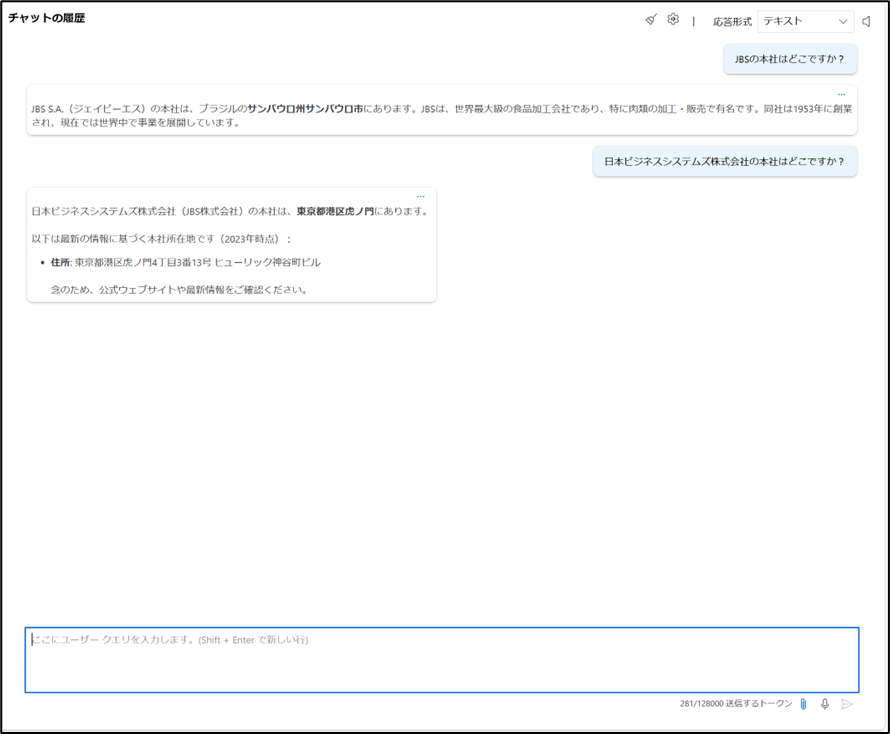Open options menu on 日本ビジネスシステムズ reply
Screen dimensions: 890x734
[421, 196]
